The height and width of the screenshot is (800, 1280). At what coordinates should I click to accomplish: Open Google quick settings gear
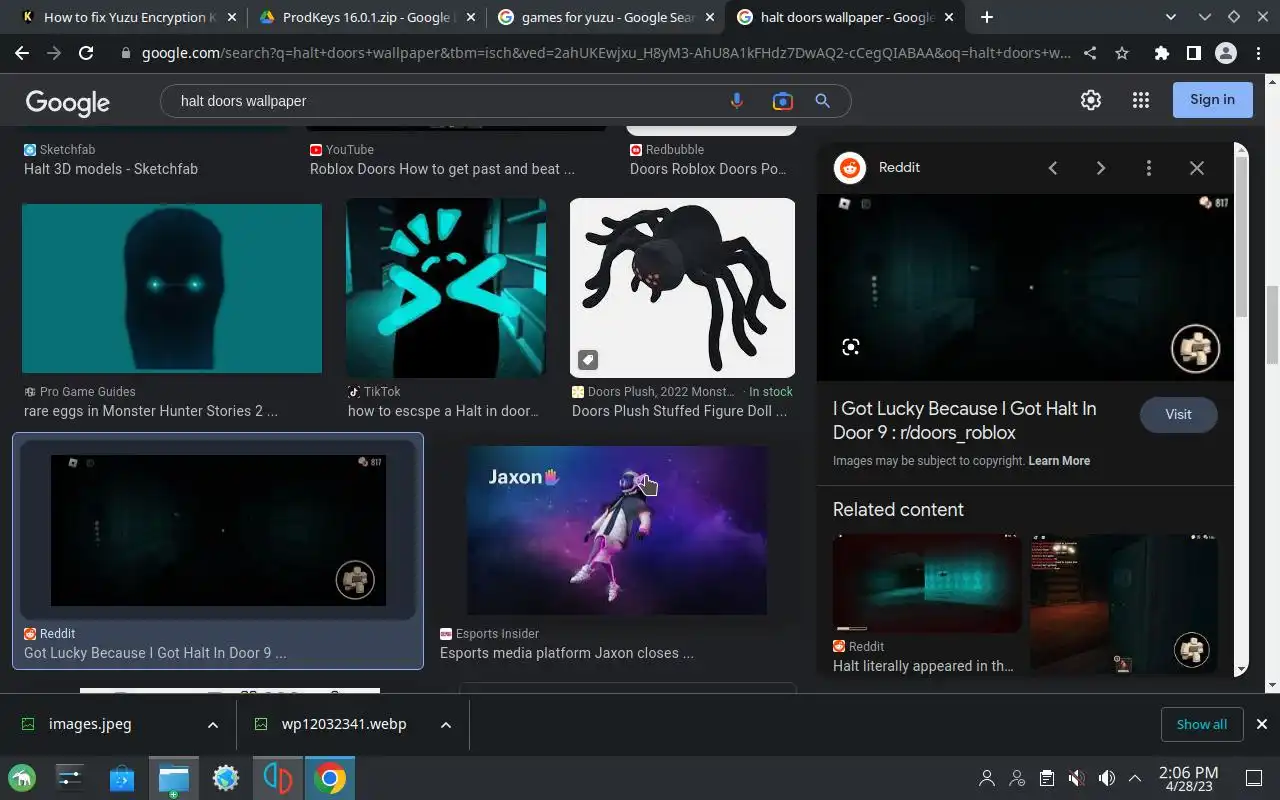[1091, 100]
